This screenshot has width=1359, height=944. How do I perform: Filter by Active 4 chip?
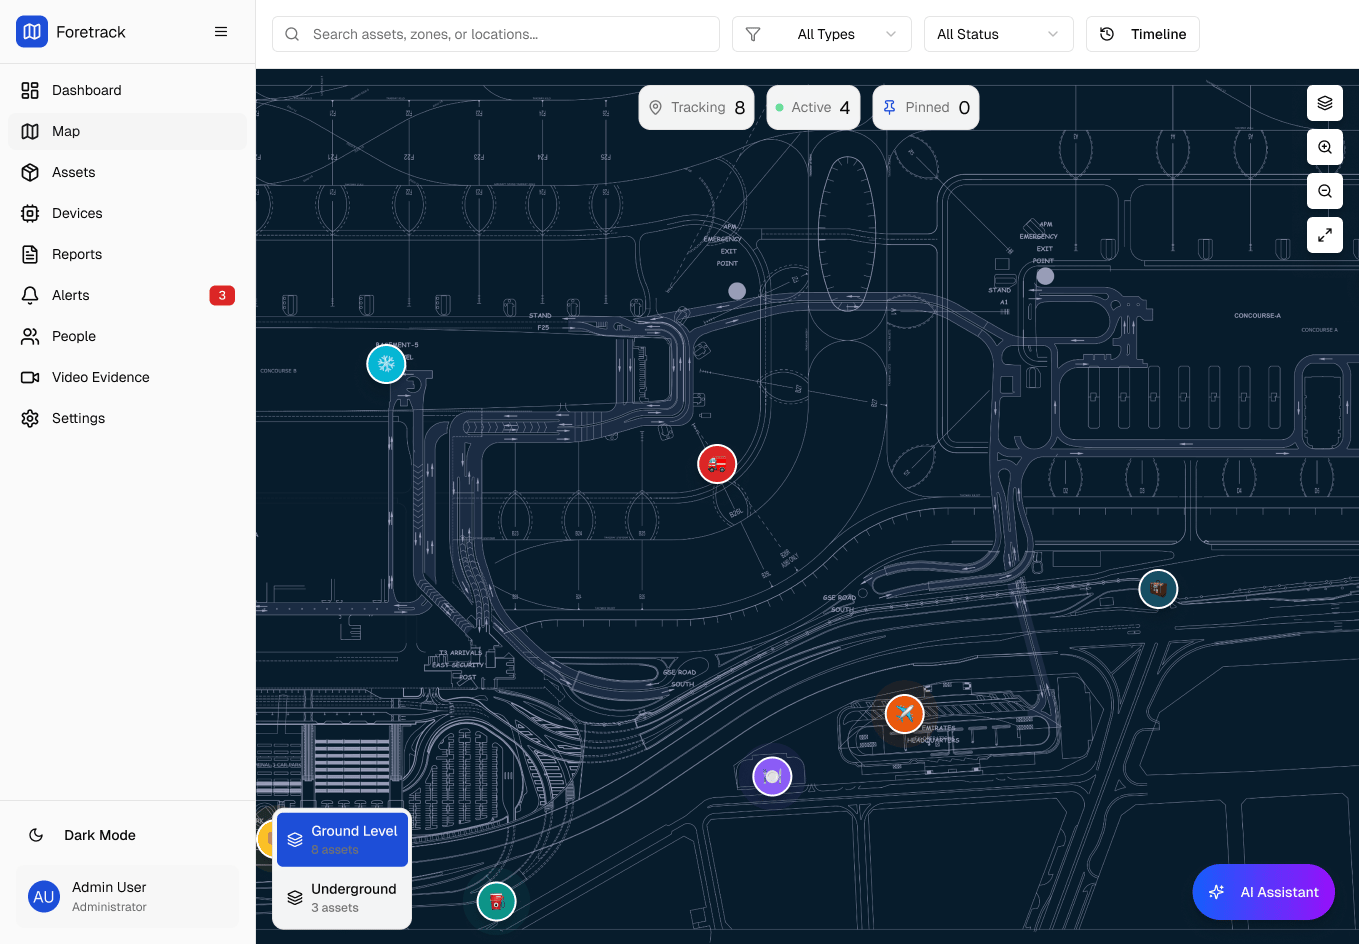point(814,107)
